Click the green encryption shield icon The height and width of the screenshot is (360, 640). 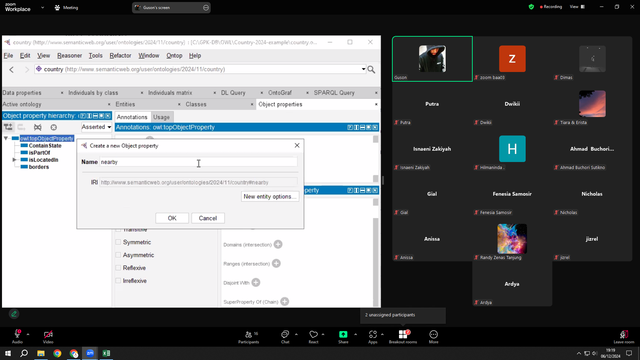click(x=531, y=7)
